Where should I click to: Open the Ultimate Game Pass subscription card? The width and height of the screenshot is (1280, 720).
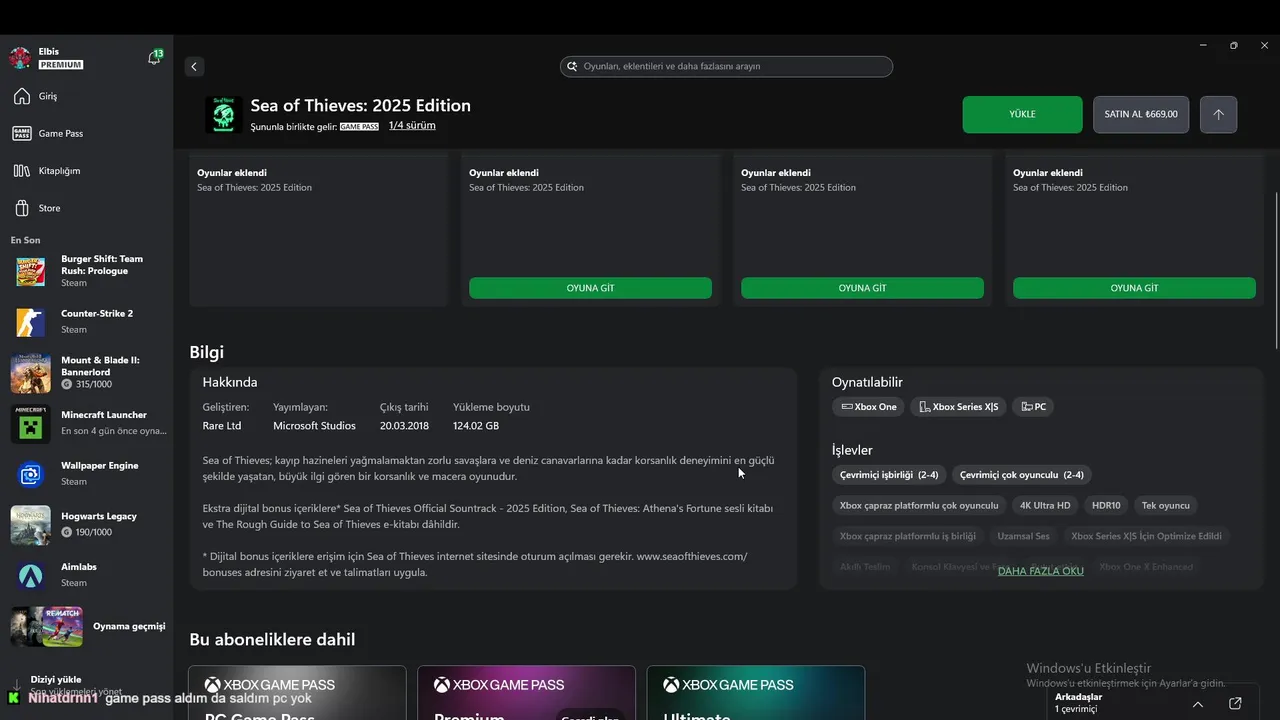[756, 693]
